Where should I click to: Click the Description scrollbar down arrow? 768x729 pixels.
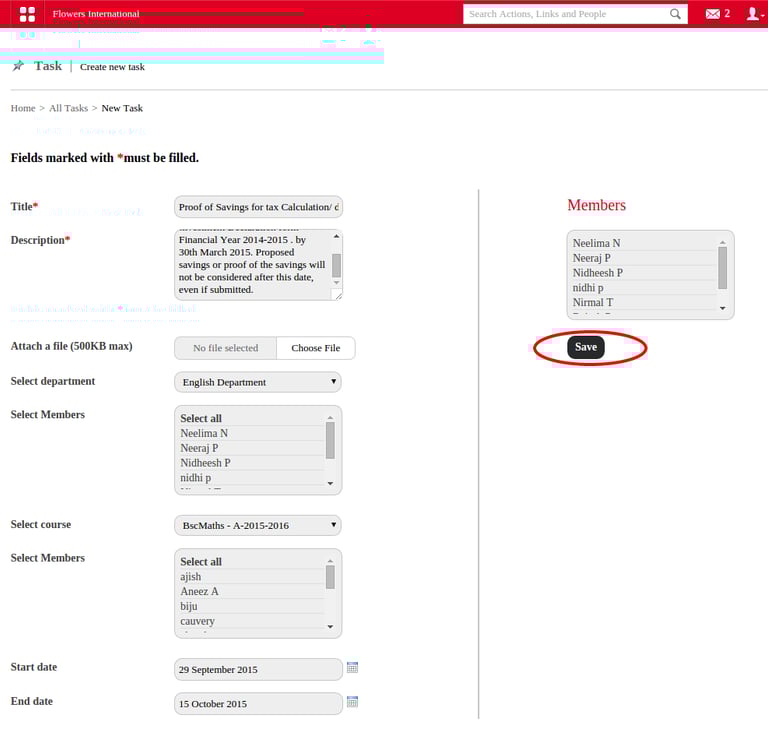click(336, 283)
